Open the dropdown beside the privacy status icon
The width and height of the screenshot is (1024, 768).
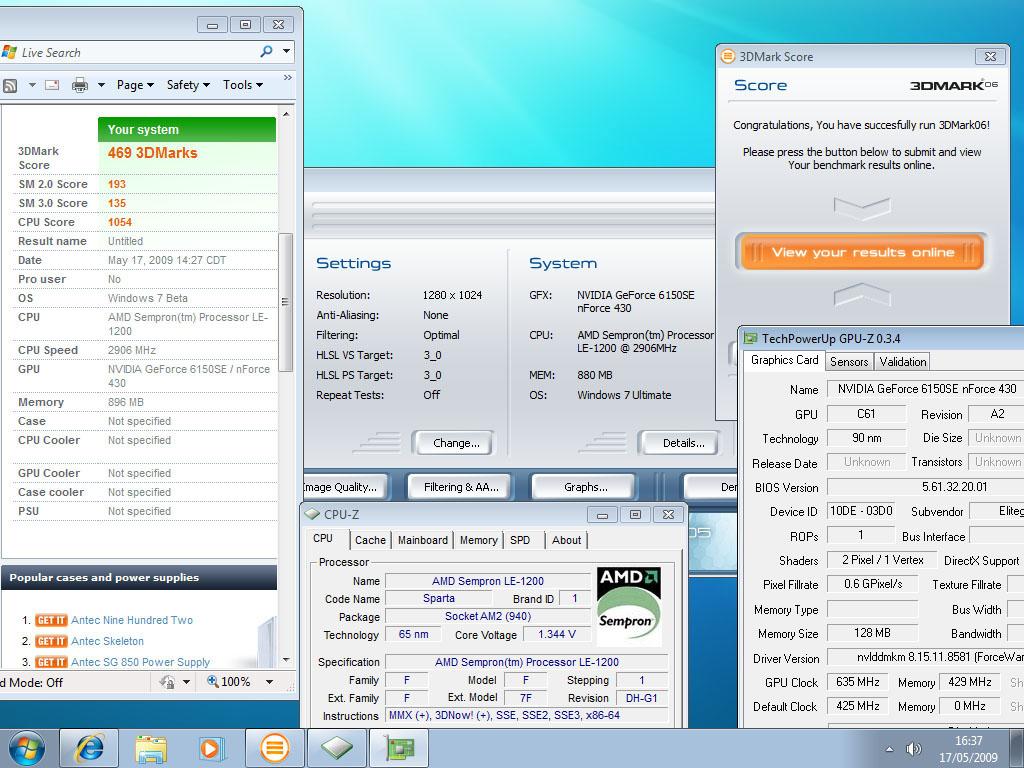186,682
